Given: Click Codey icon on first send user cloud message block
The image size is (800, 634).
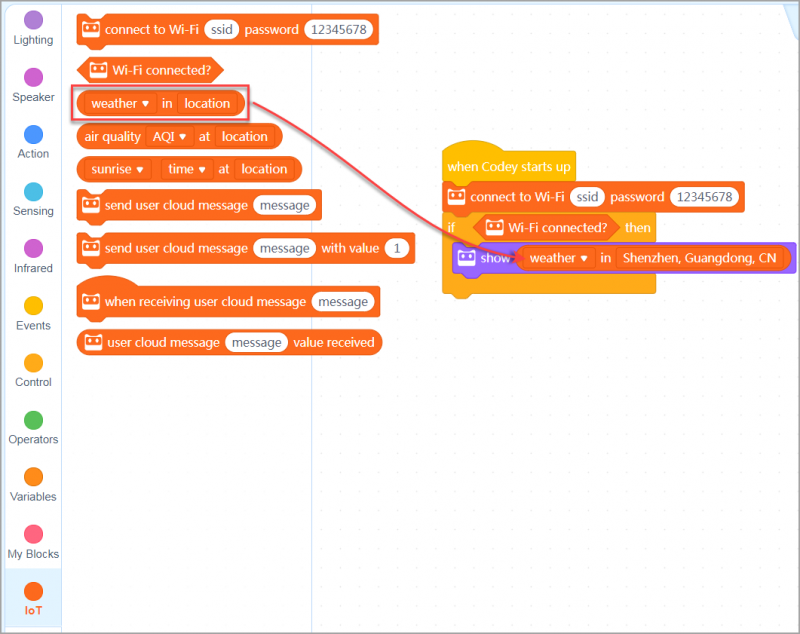Looking at the screenshot, I should tap(91, 205).
